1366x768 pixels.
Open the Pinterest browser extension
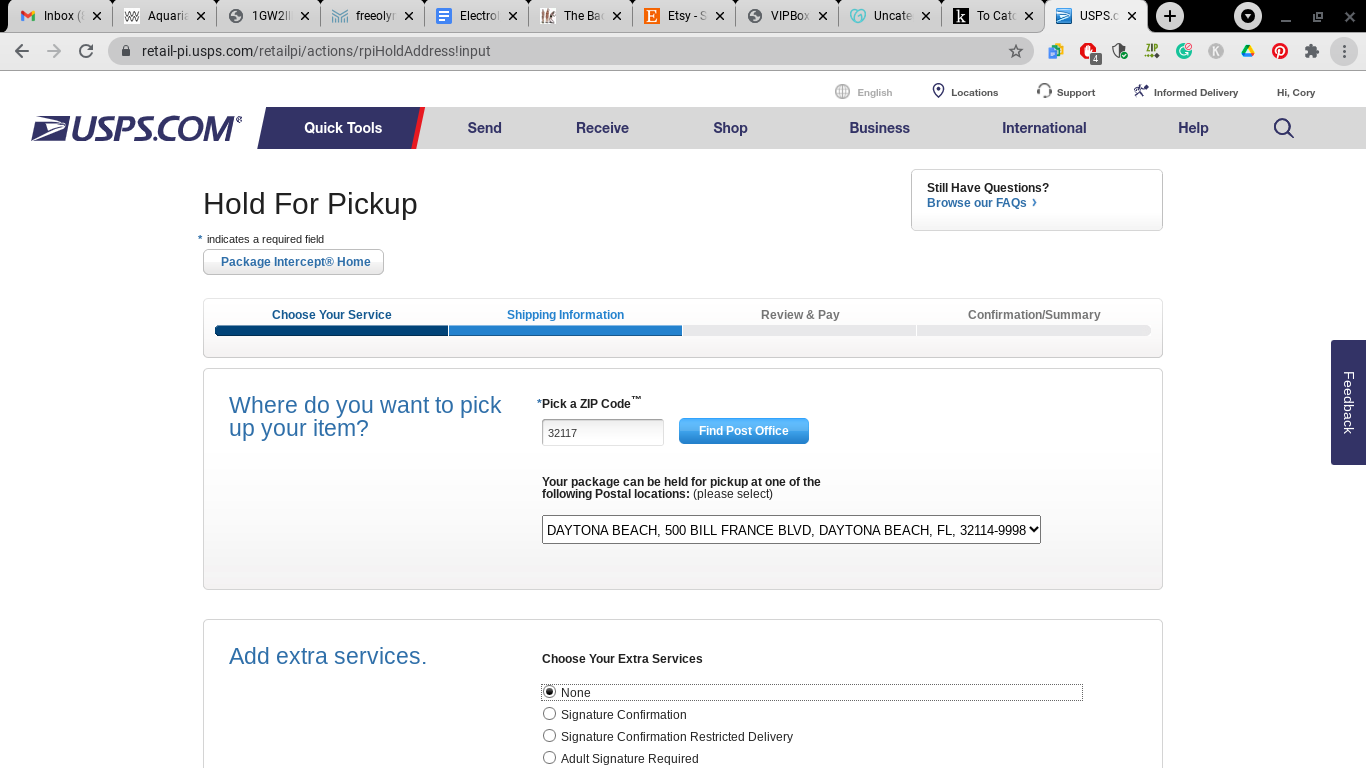[x=1279, y=51]
